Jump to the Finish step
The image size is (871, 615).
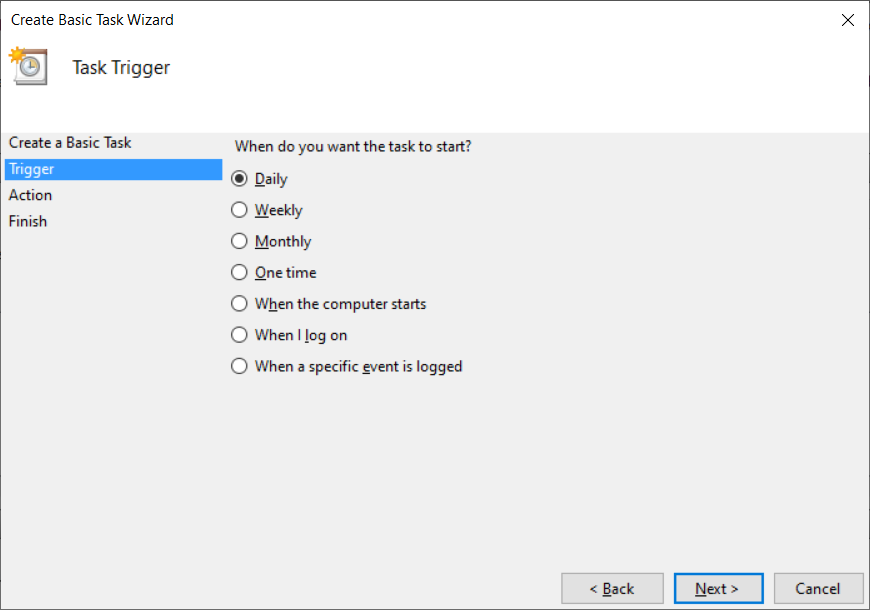28,221
